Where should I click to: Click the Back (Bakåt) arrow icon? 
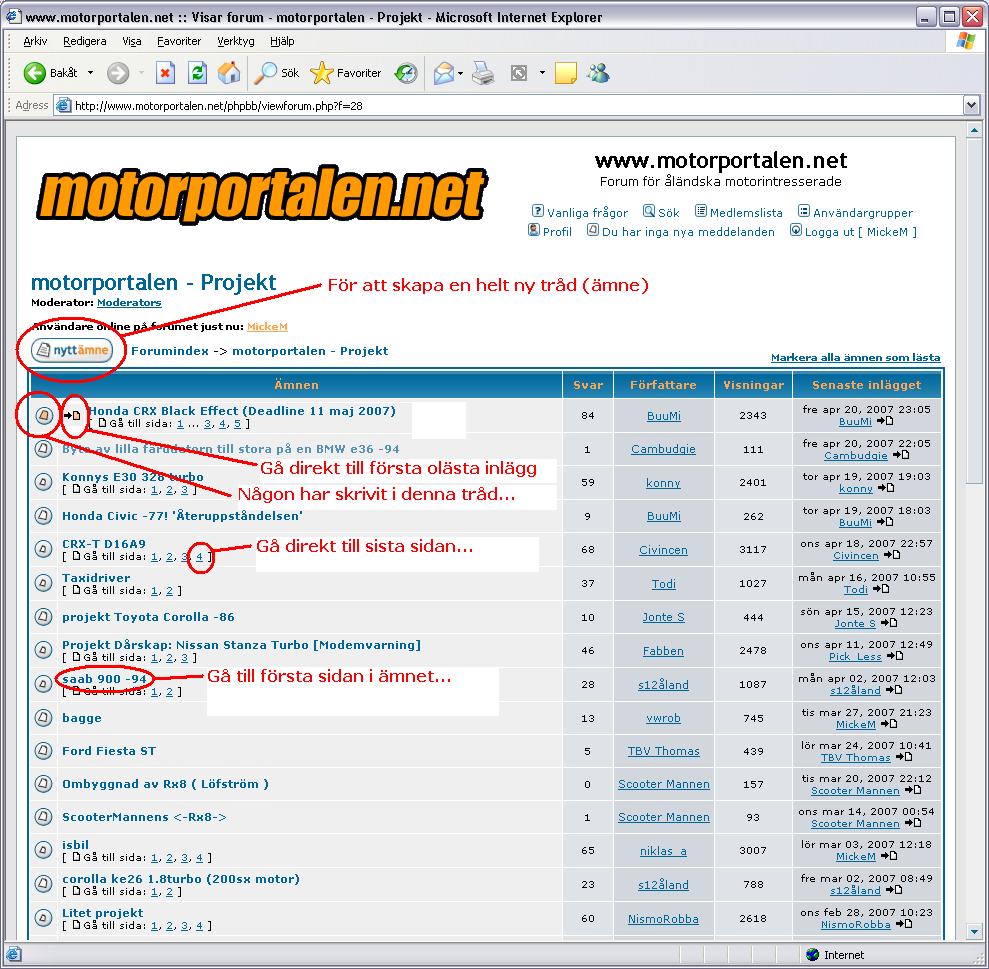(35, 73)
